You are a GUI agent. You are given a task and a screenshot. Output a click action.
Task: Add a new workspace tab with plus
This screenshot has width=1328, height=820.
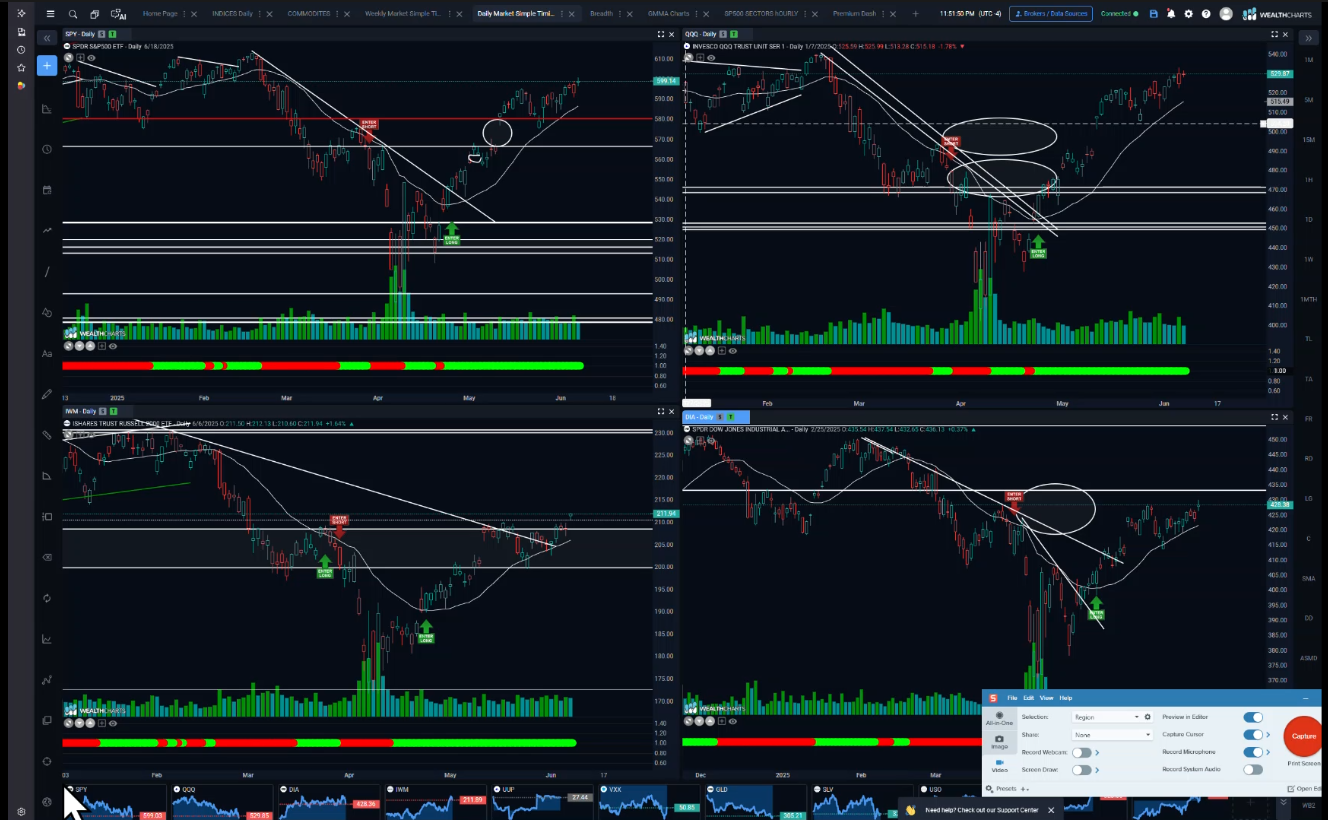(x=915, y=14)
